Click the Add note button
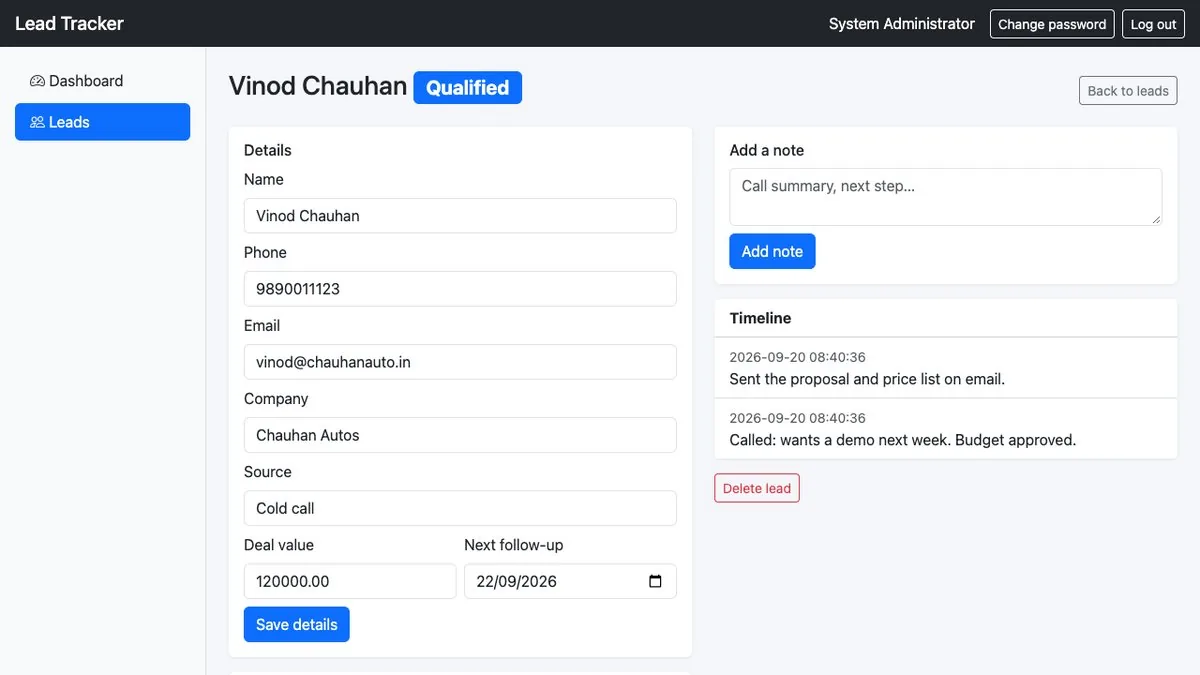This screenshot has width=1200, height=675. 772,251
